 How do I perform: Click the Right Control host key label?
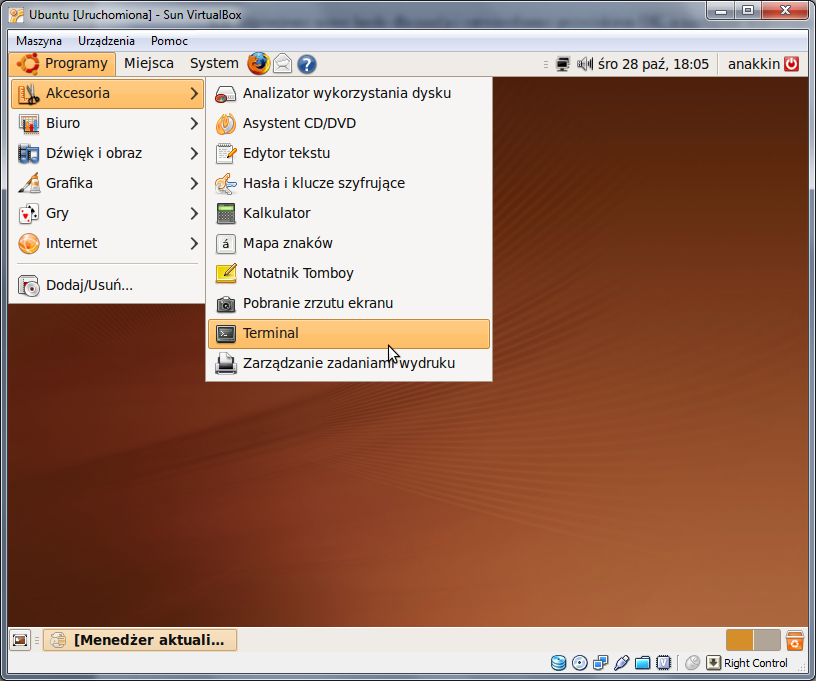[x=756, y=663]
